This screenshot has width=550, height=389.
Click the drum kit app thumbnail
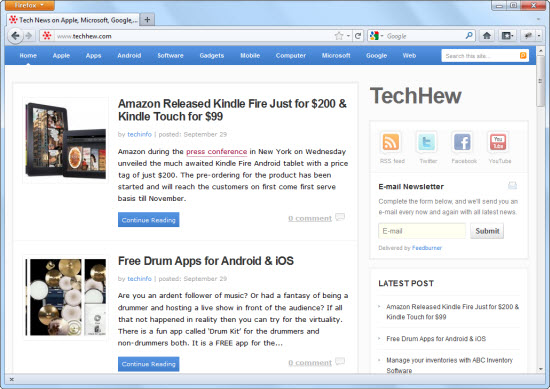point(66,297)
